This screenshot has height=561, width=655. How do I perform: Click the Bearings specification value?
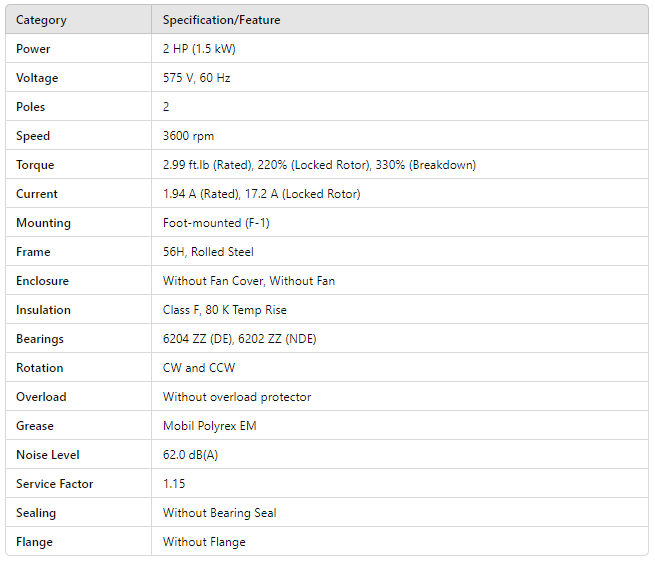point(239,339)
